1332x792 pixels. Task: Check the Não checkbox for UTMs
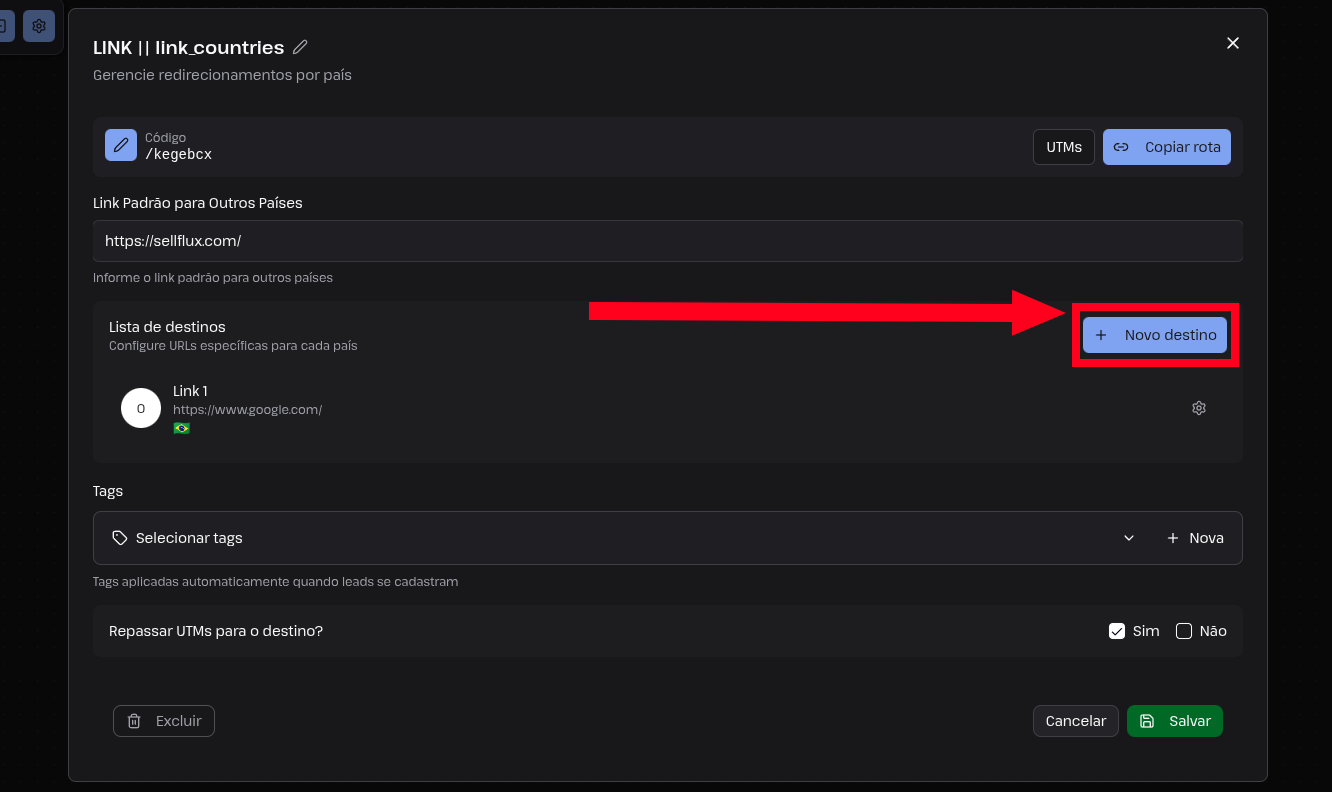point(1184,631)
